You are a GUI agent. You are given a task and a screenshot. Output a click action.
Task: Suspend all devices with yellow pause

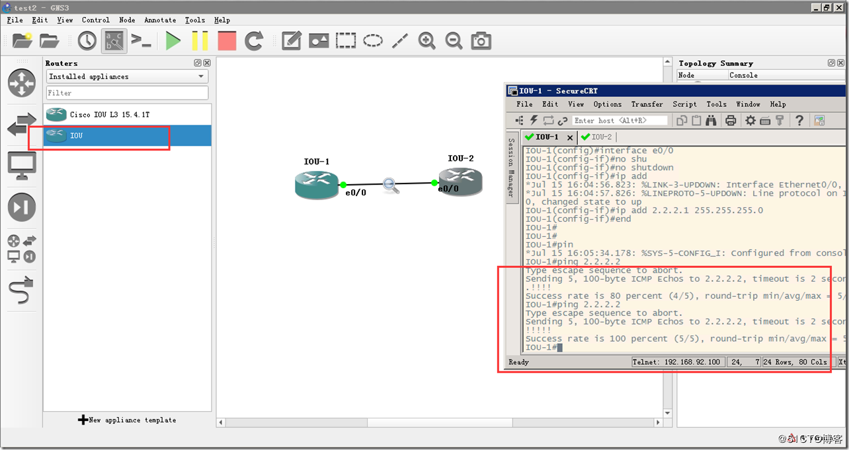200,41
